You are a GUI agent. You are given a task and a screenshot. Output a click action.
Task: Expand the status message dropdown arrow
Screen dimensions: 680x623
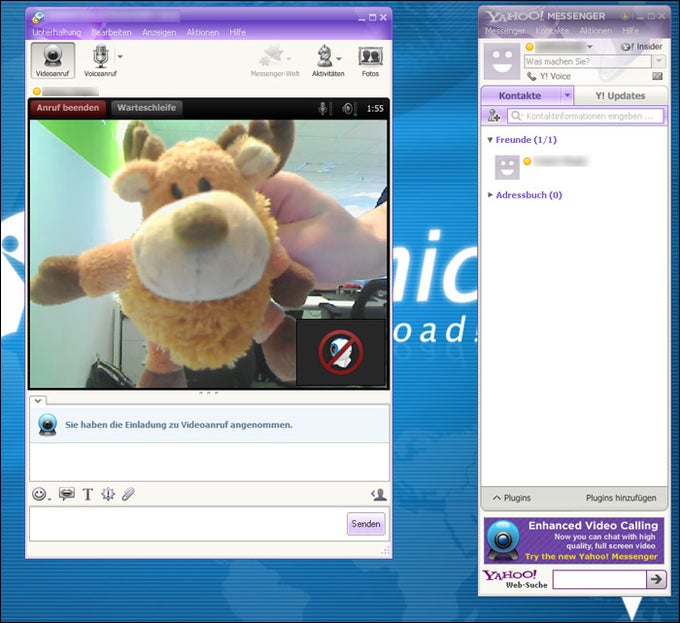pyautogui.click(x=659, y=62)
